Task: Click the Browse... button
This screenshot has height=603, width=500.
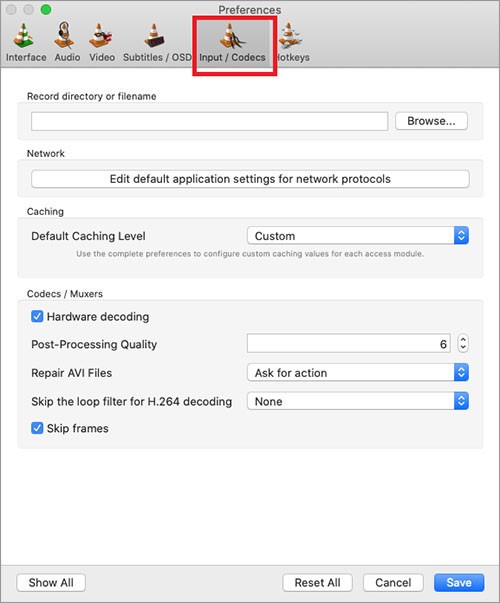Action: click(431, 121)
